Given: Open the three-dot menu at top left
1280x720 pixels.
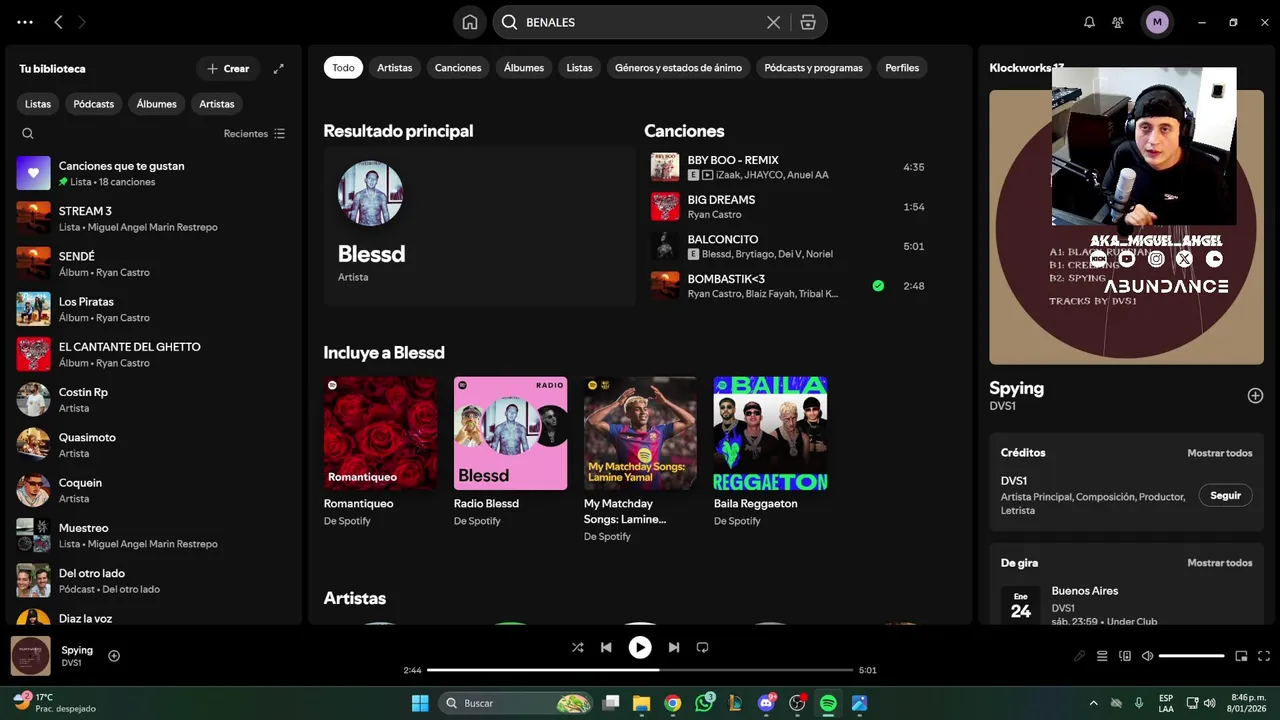Looking at the screenshot, I should (25, 22).
